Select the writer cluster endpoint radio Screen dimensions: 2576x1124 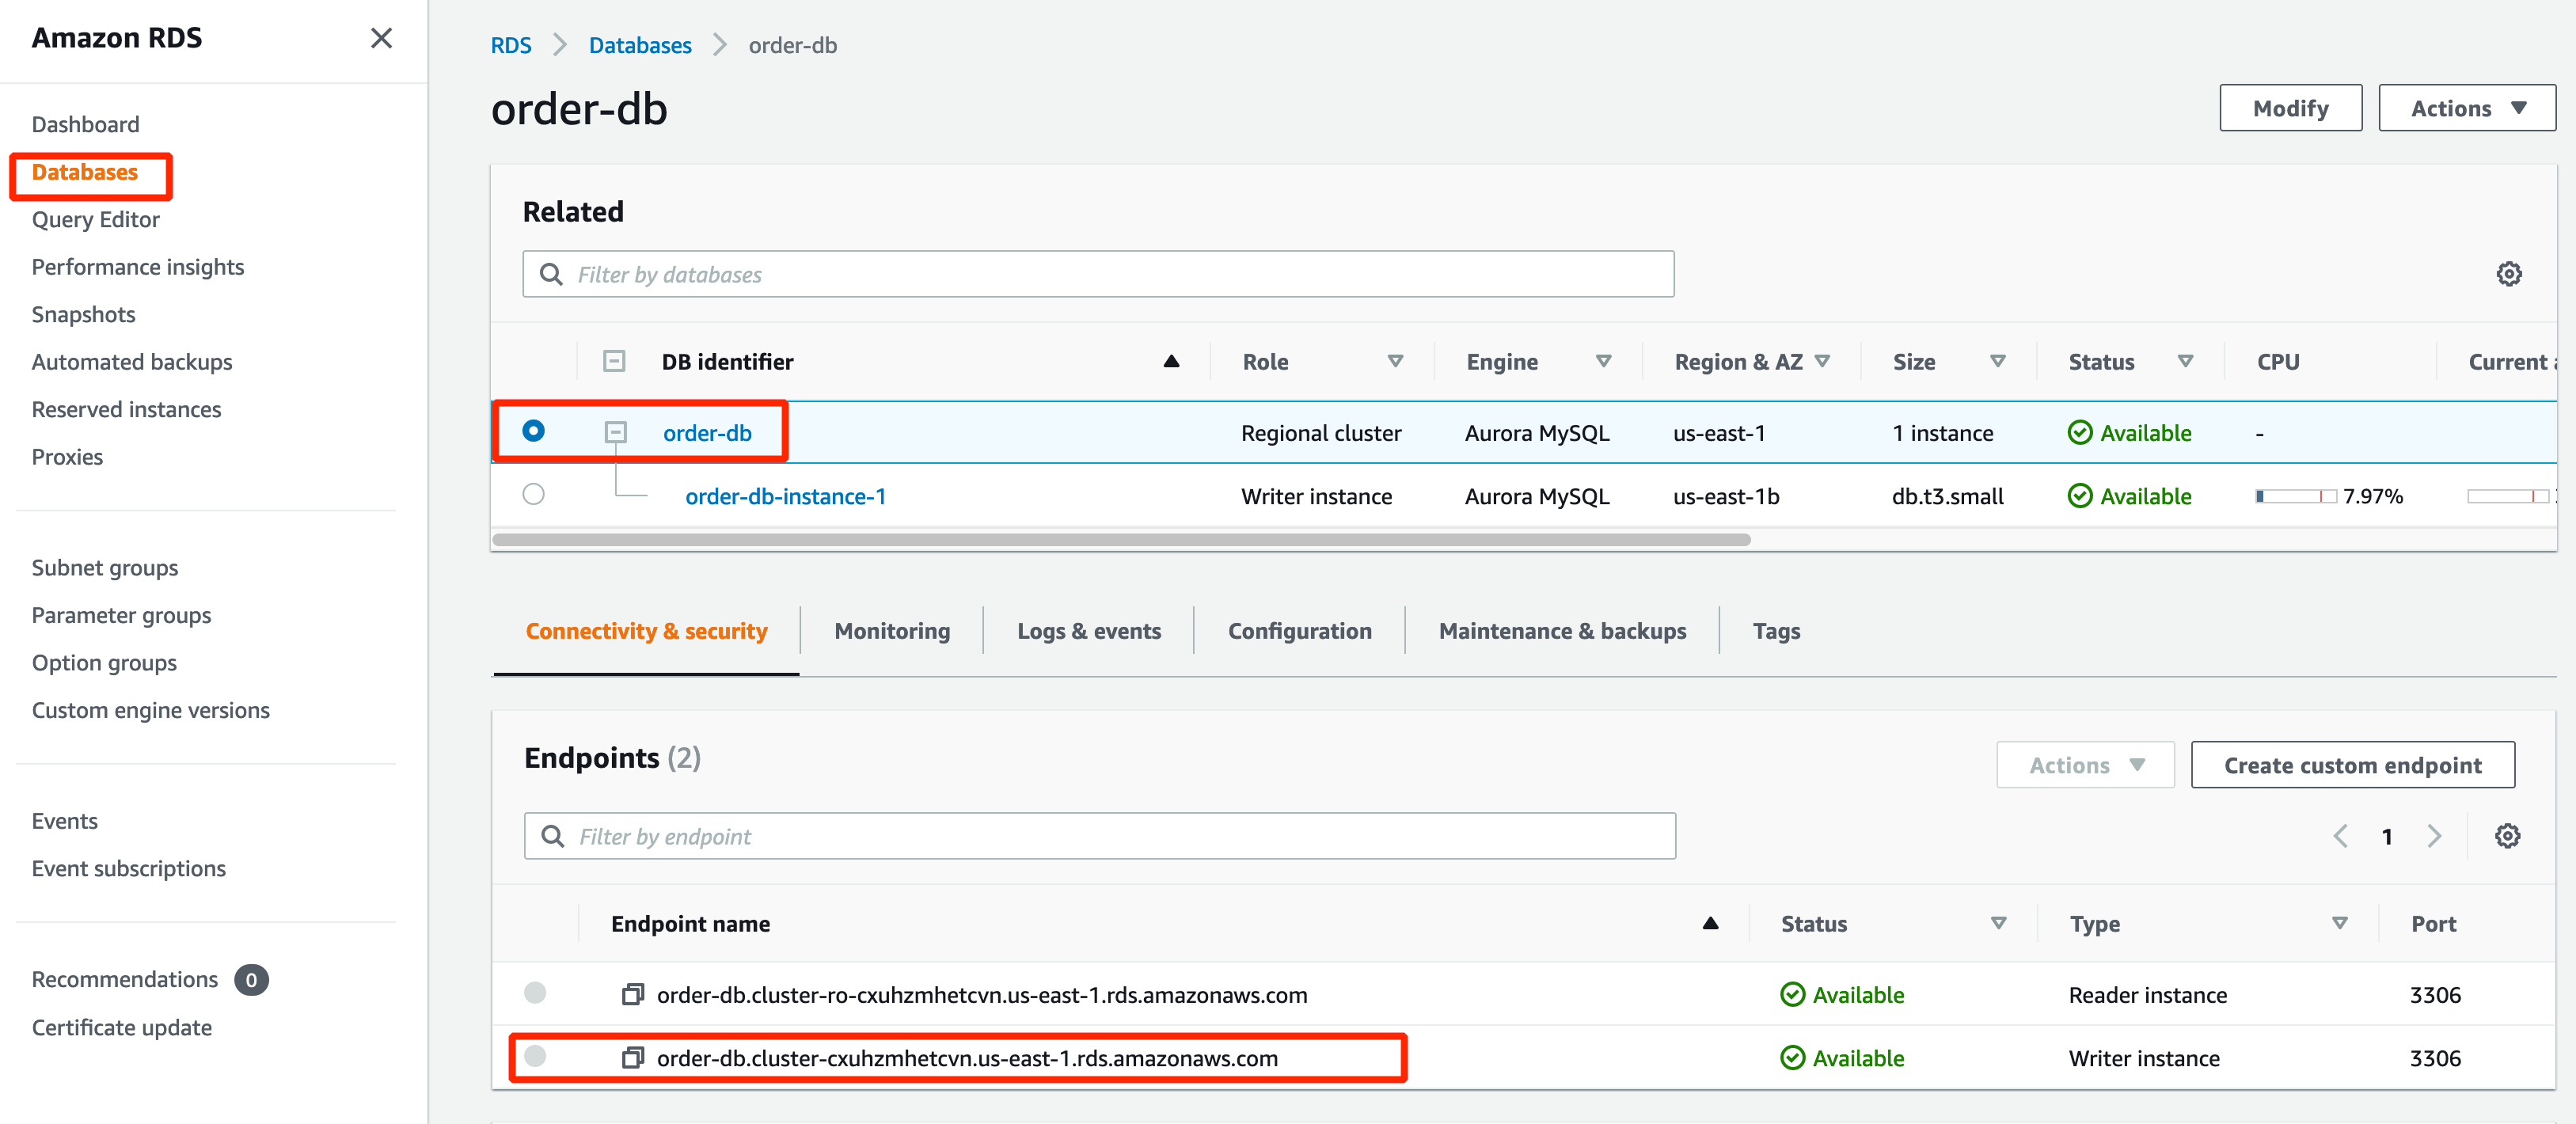pos(535,1055)
